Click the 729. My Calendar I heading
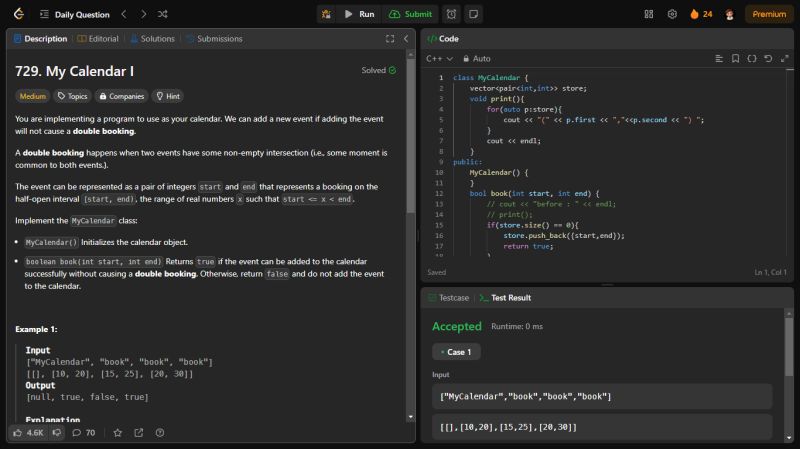This screenshot has width=800, height=449. pyautogui.click(x=74, y=71)
